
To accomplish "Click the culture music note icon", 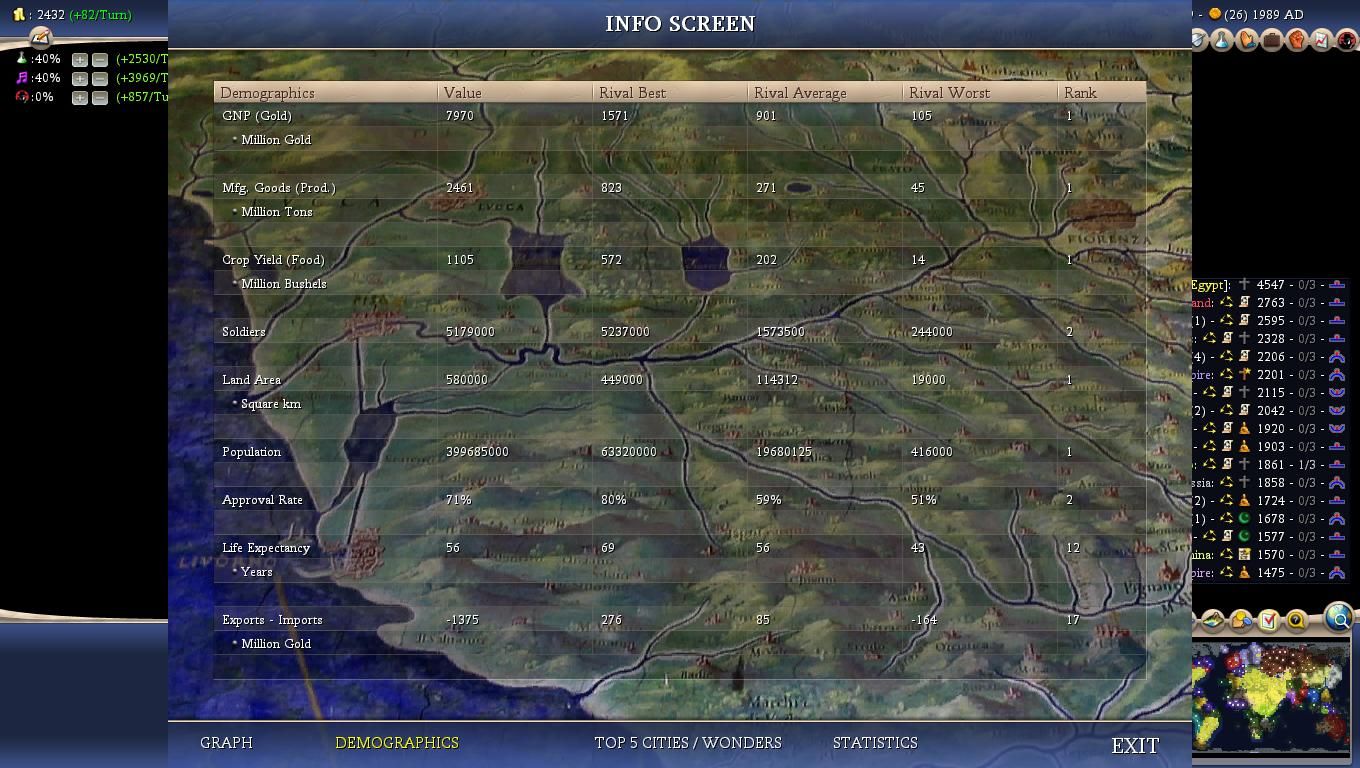I will click(22, 78).
